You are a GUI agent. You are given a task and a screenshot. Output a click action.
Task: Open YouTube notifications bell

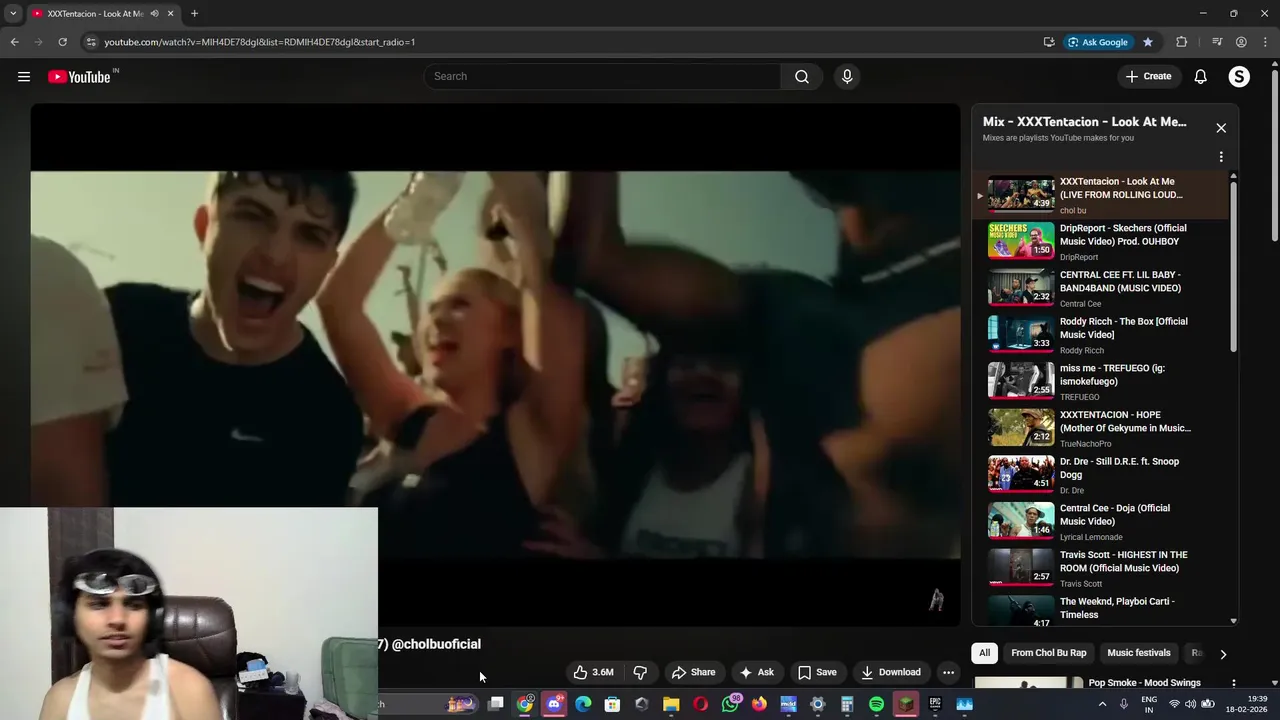[1201, 77]
